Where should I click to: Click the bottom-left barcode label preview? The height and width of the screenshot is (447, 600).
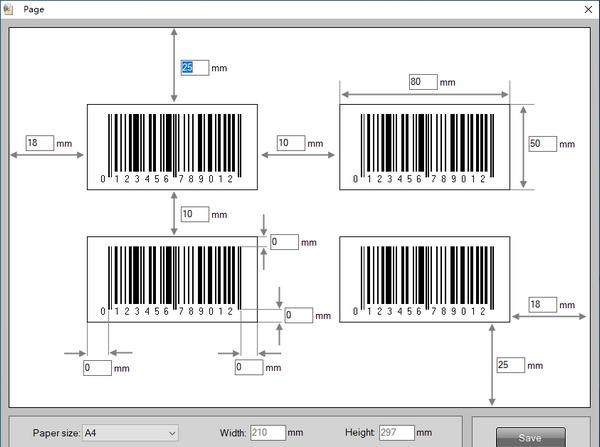[172, 279]
